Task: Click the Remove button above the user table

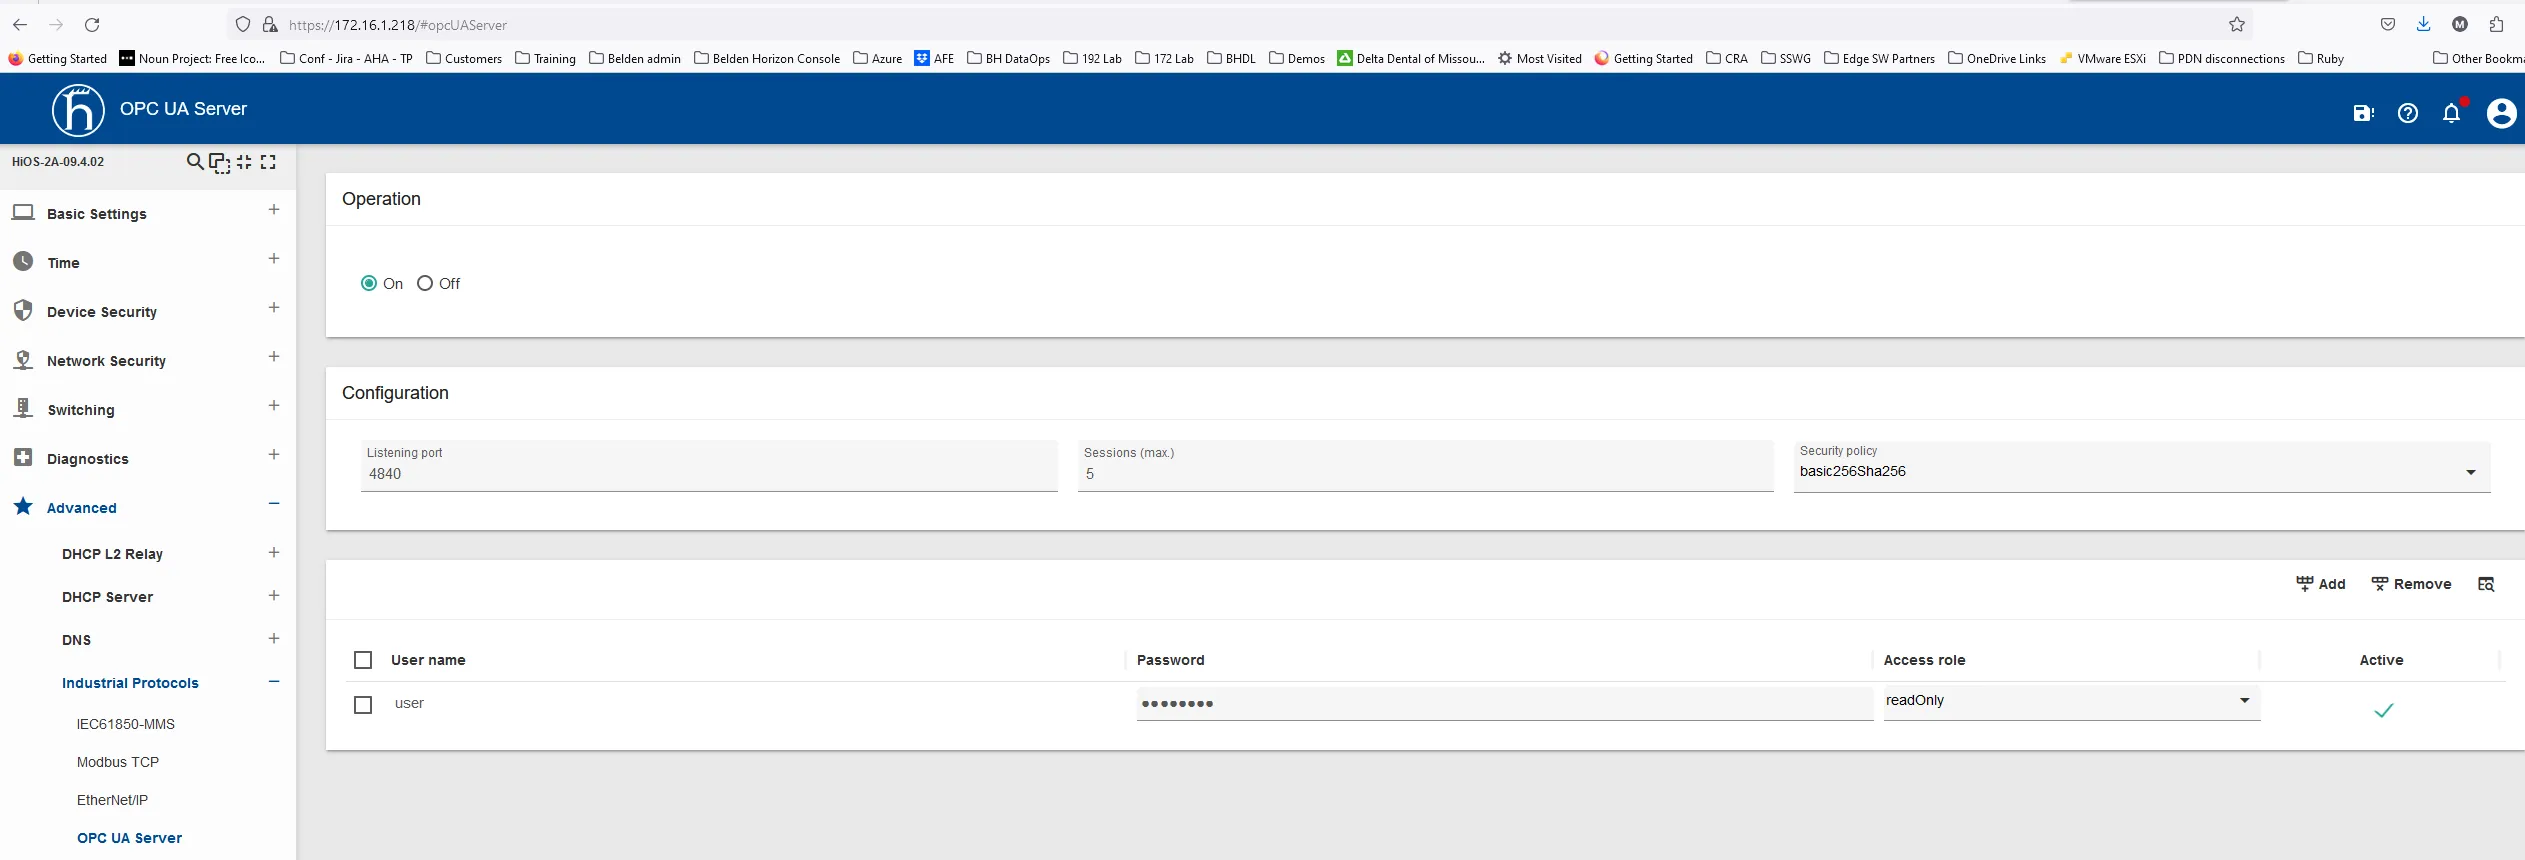Action: 2411,584
